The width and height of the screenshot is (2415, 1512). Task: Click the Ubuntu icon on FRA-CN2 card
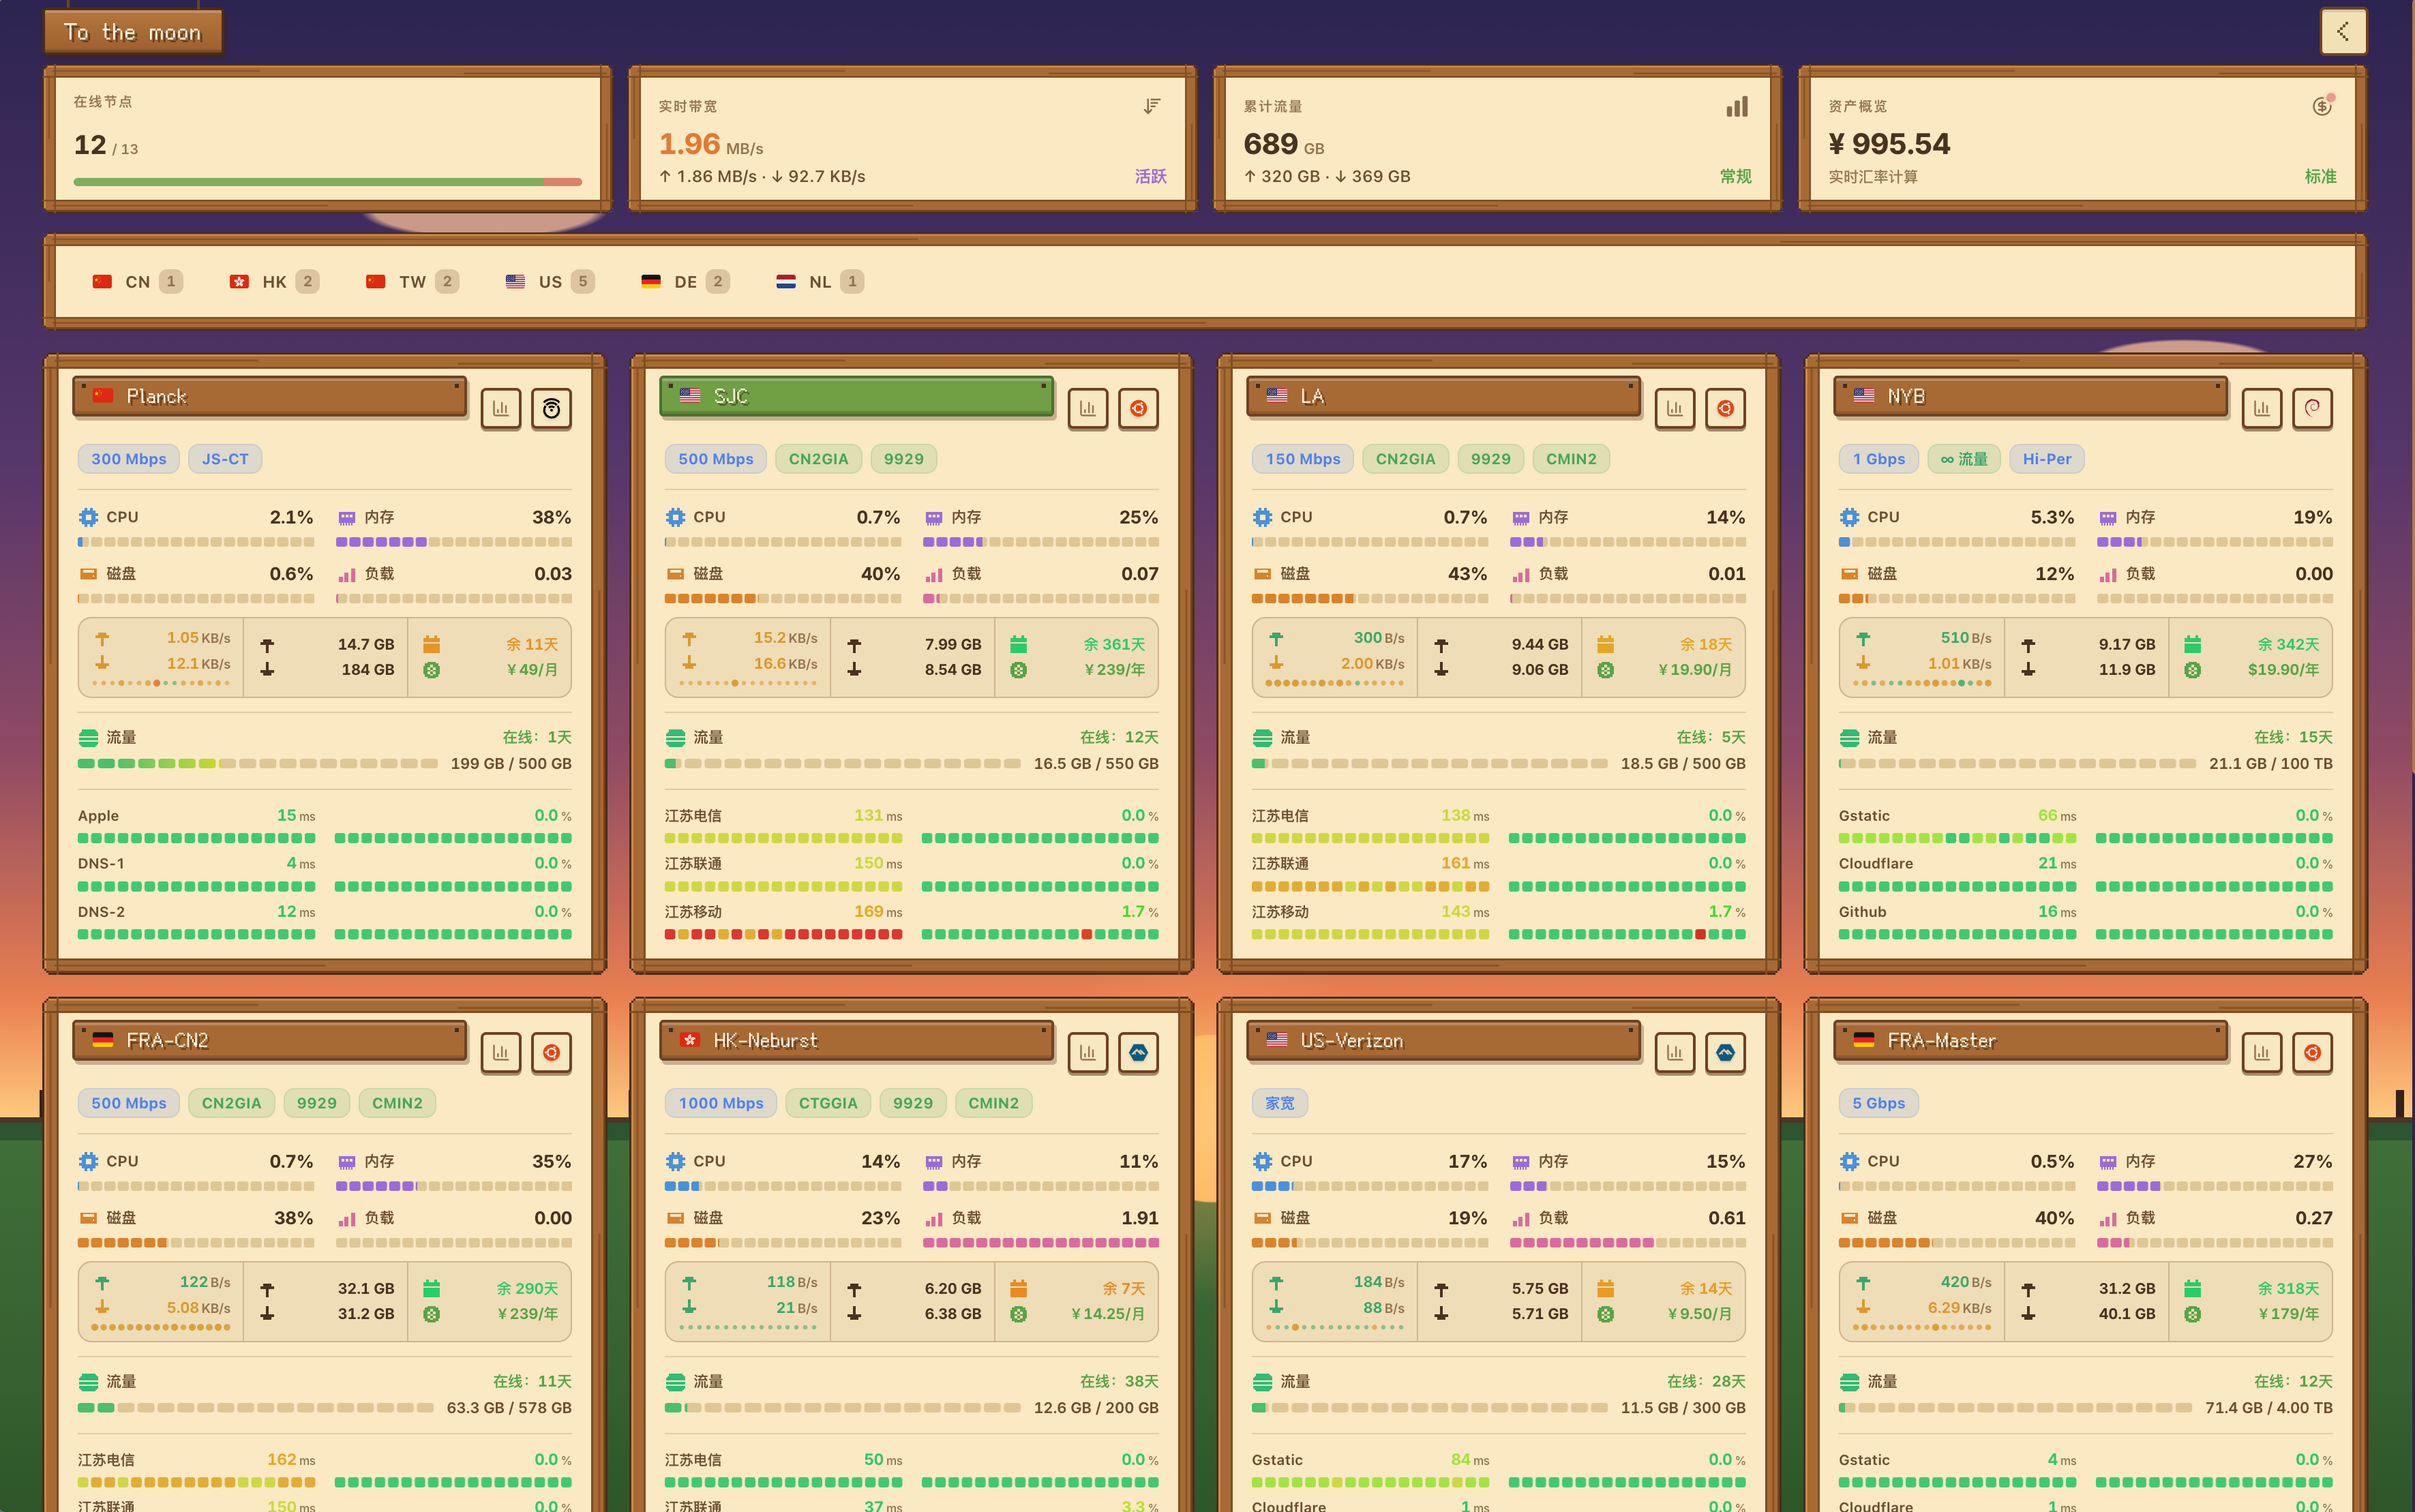[x=551, y=1052]
